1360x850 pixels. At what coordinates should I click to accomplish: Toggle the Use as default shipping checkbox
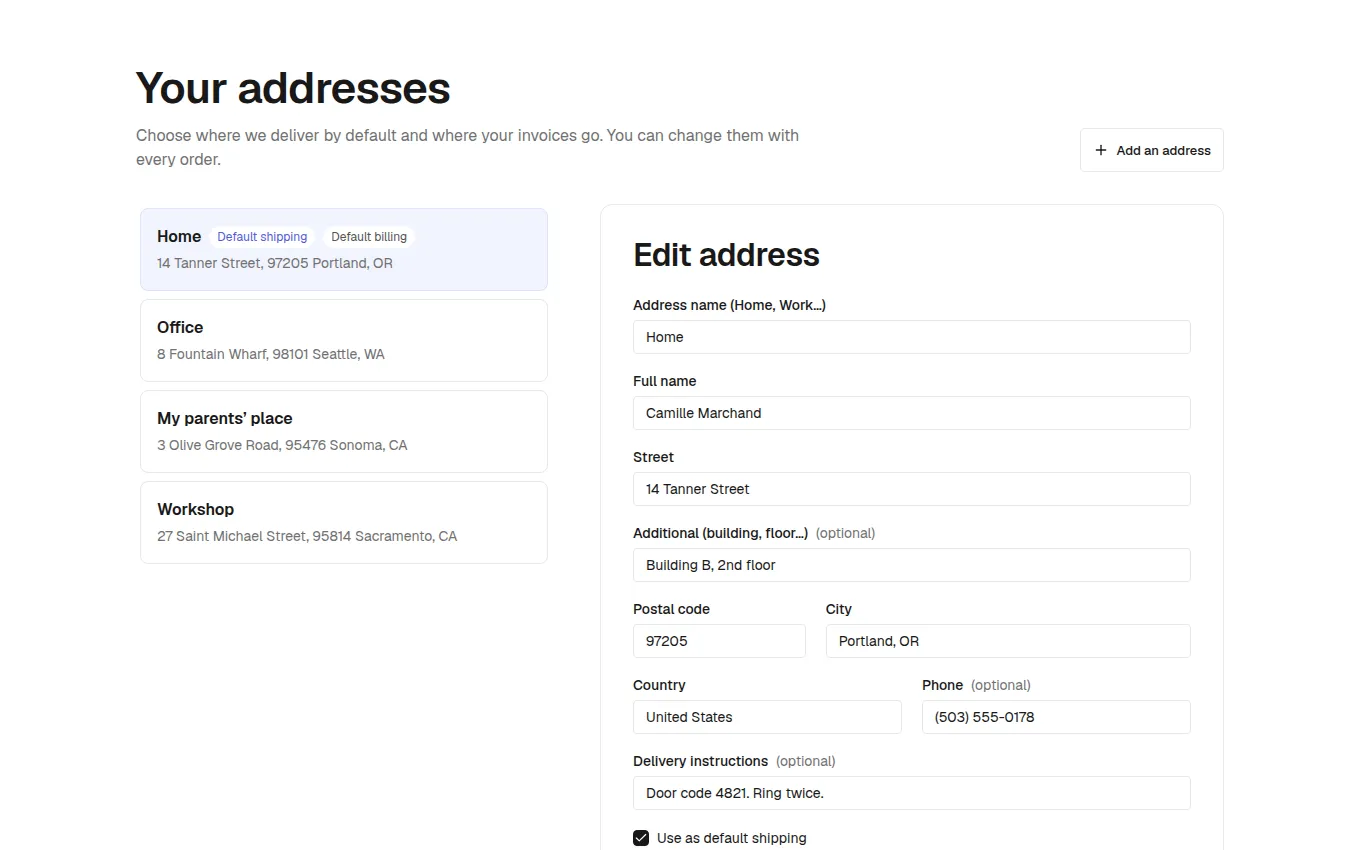[x=641, y=838]
